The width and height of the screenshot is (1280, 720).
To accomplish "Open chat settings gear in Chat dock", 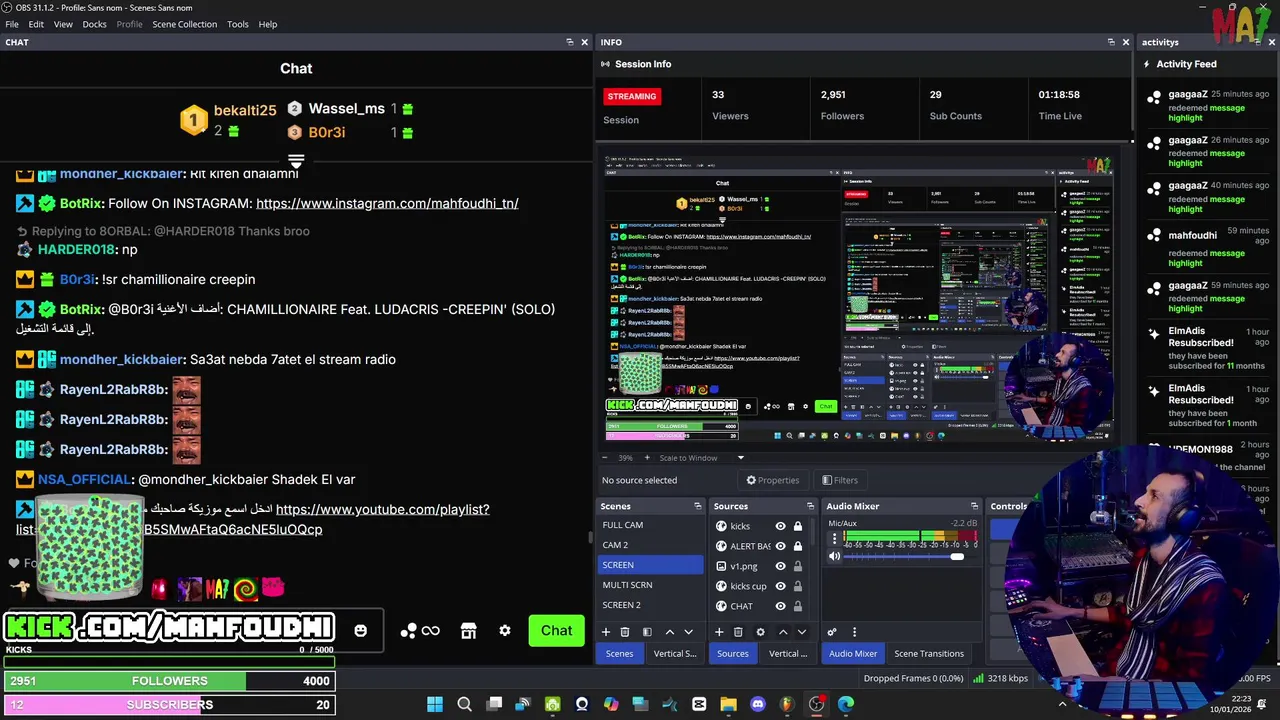I will (505, 631).
